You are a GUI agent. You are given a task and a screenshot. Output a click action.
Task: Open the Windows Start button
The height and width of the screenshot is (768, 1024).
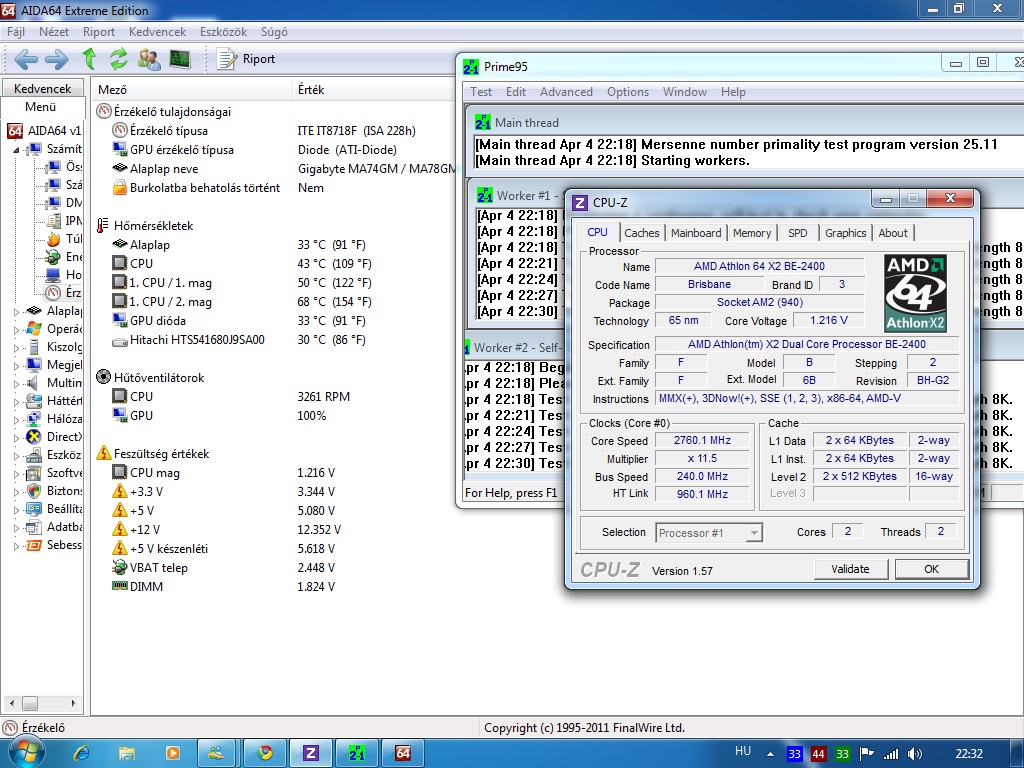click(25, 753)
